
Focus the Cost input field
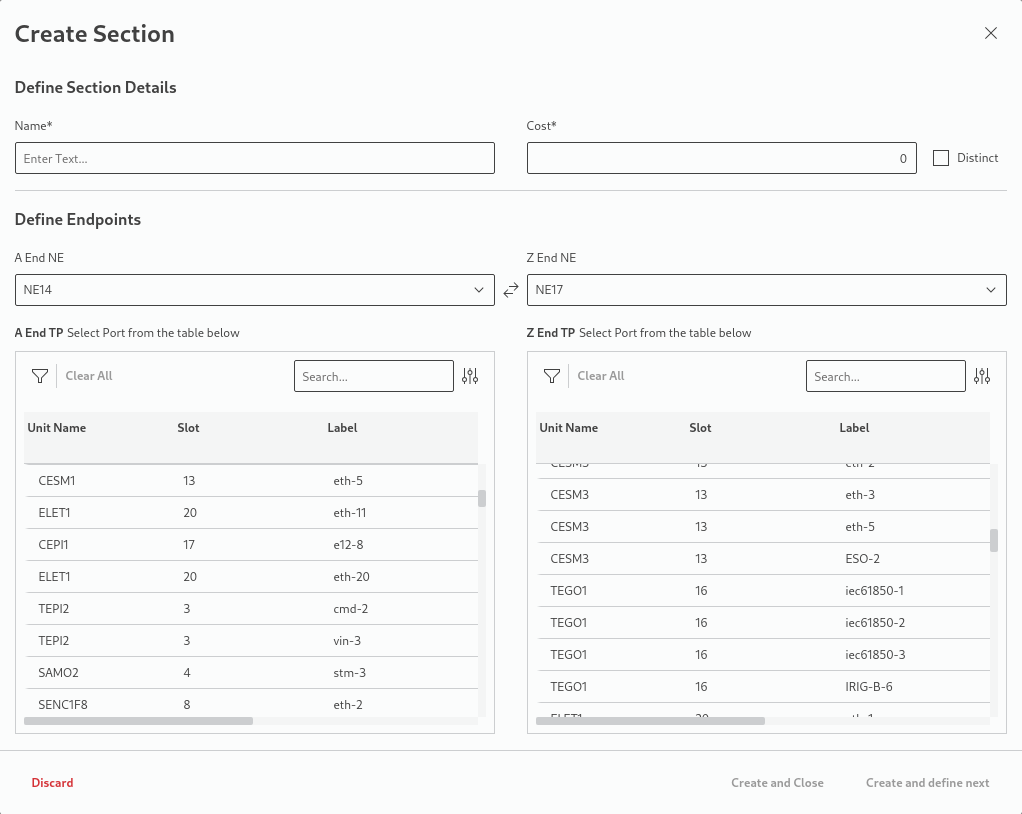coord(721,158)
